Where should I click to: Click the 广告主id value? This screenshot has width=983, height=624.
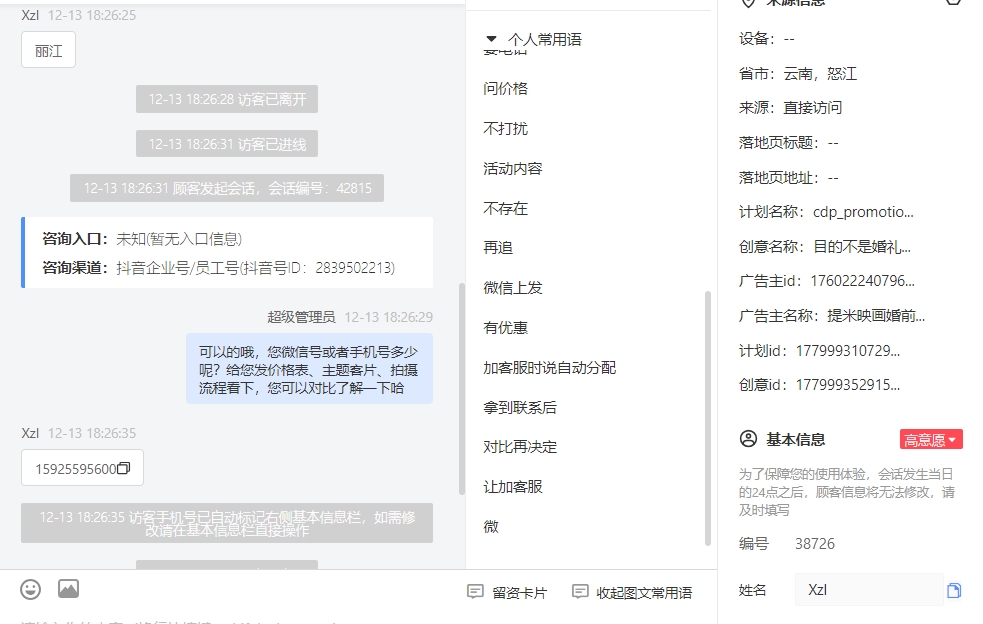point(863,281)
